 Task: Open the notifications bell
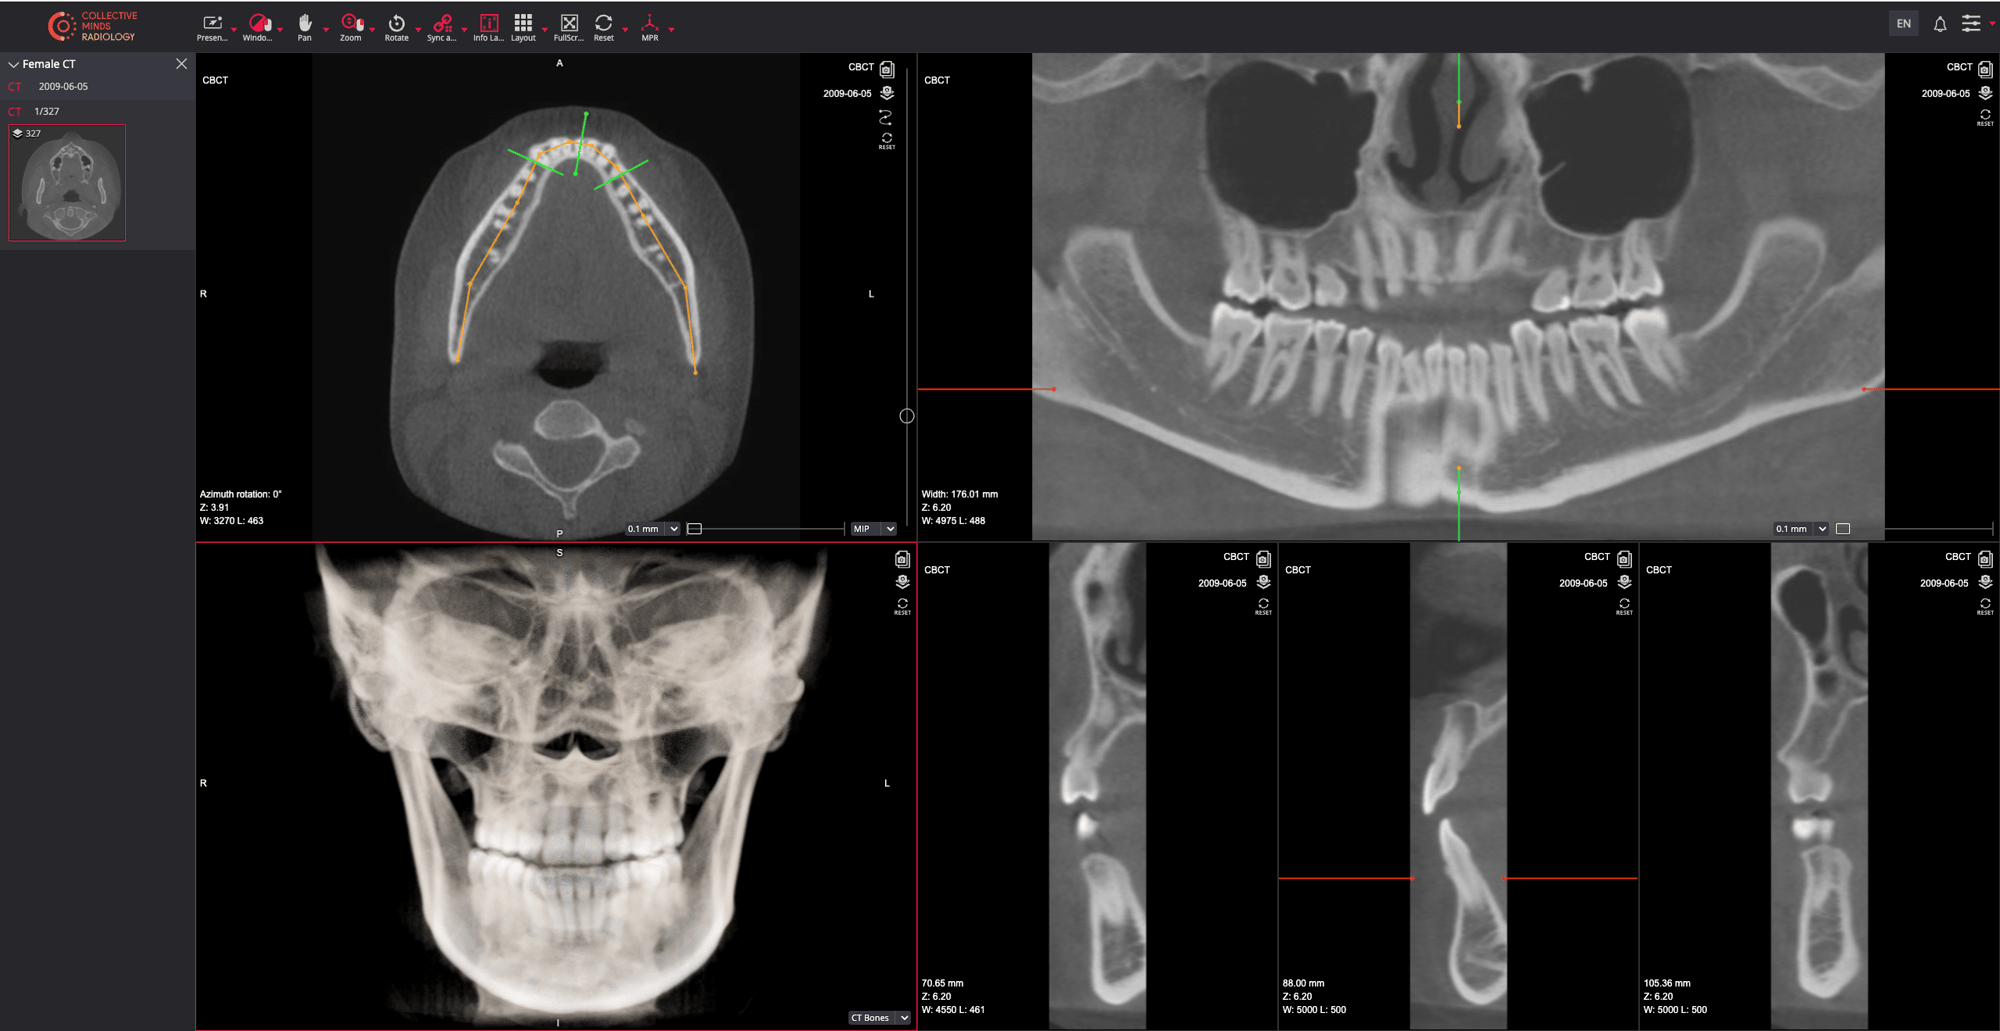[1940, 24]
